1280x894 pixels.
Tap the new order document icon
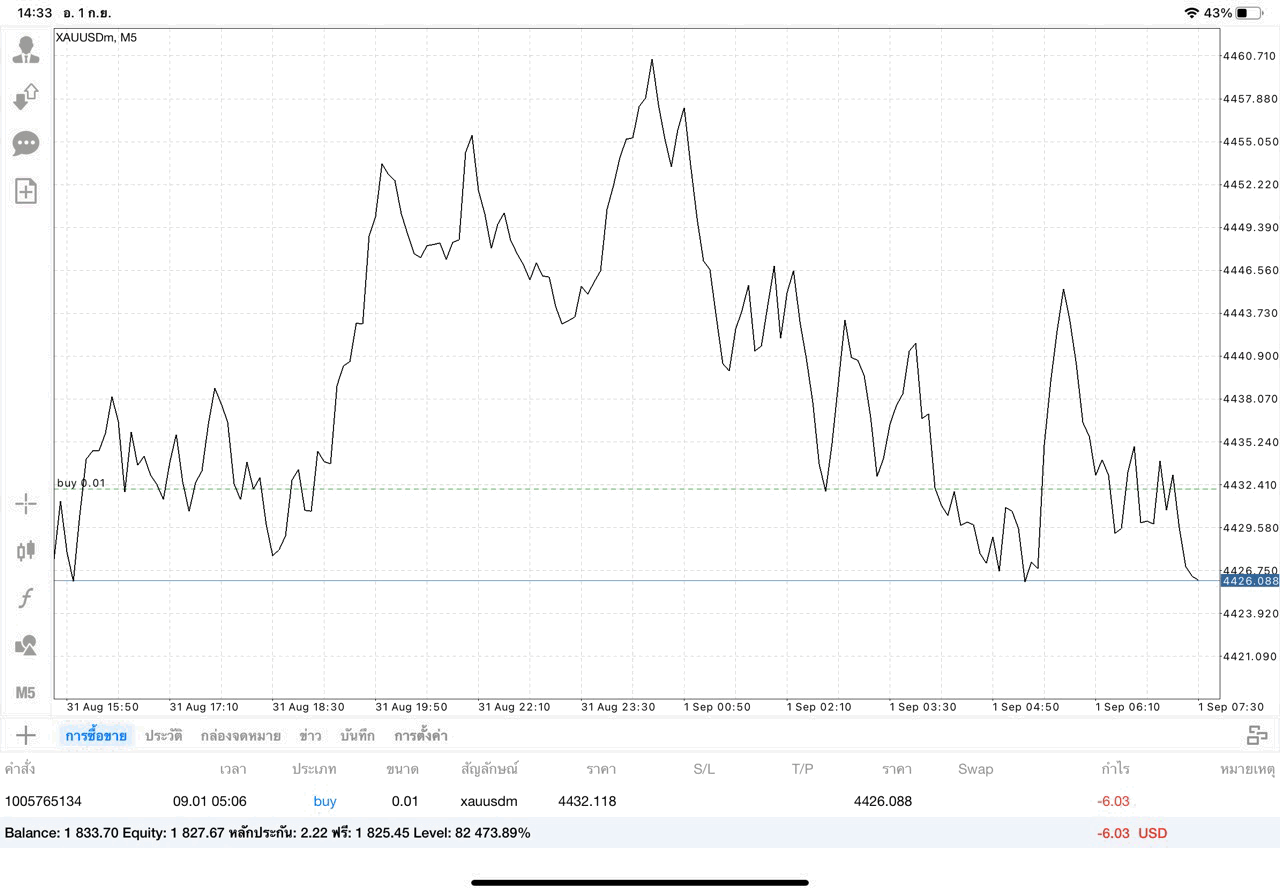point(26,191)
